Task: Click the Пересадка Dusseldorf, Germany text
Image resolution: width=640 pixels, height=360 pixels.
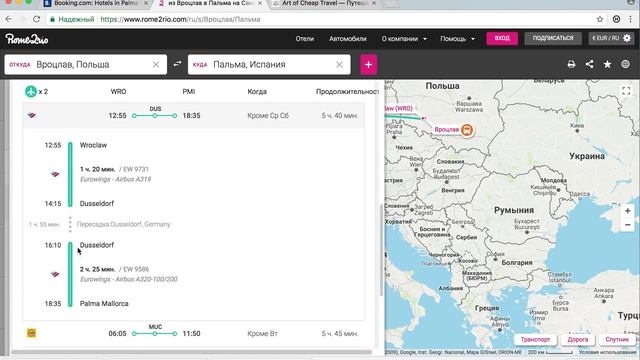Action: click(x=123, y=224)
